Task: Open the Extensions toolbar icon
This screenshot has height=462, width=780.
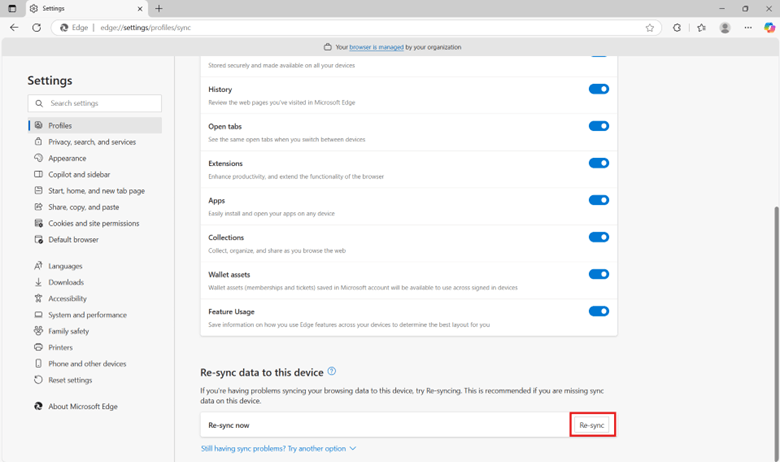Action: tap(677, 28)
